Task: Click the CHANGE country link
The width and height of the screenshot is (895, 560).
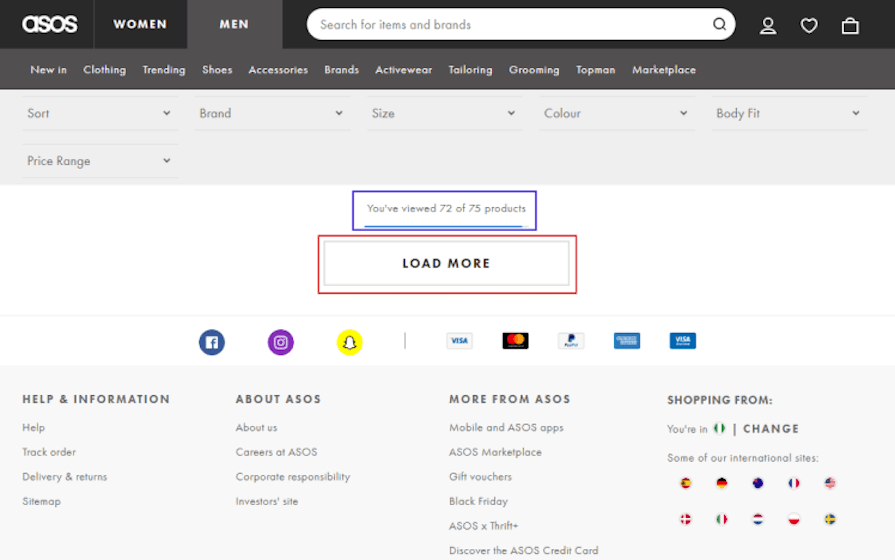Action: 771,429
